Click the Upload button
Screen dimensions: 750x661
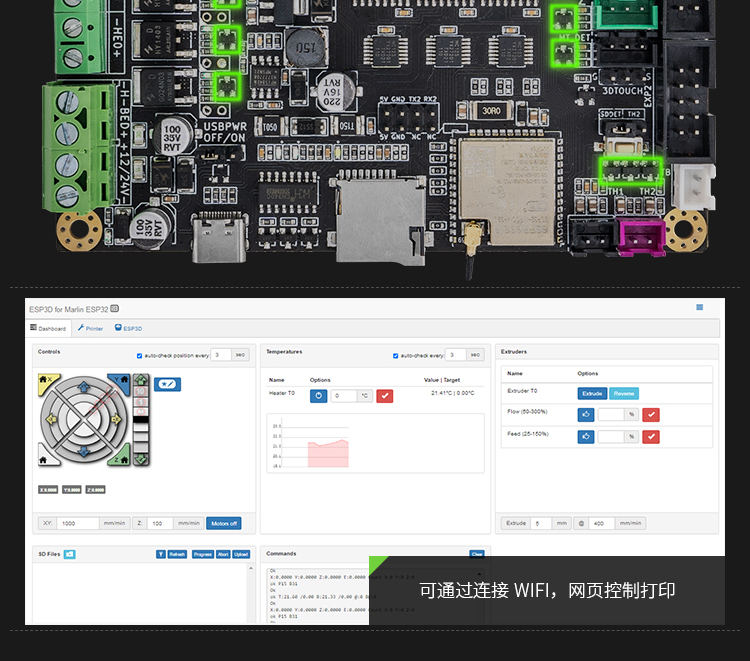241,554
